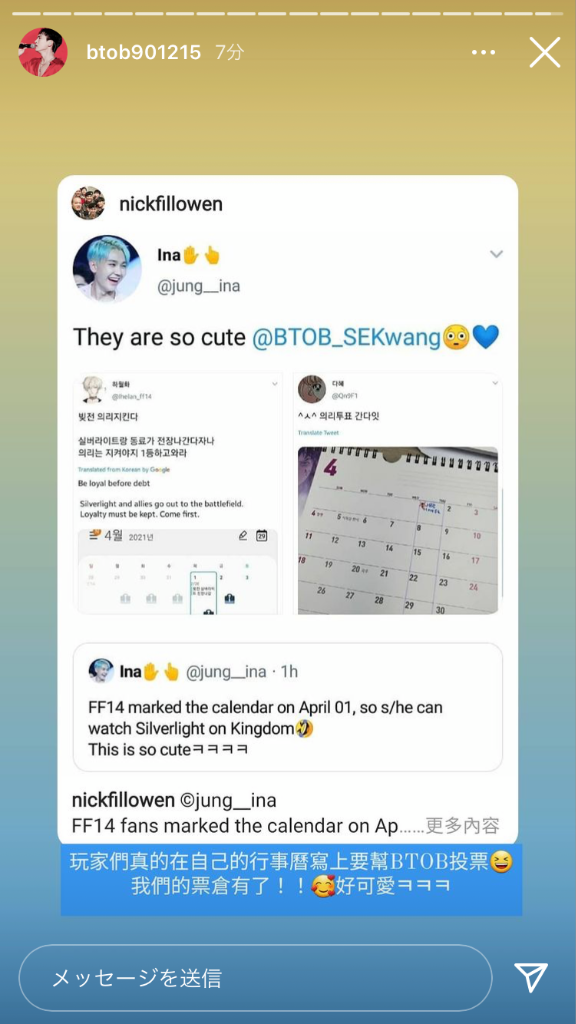Tap Ina's blue-haired tweet profile photo
This screenshot has width=576, height=1024.
107,268
